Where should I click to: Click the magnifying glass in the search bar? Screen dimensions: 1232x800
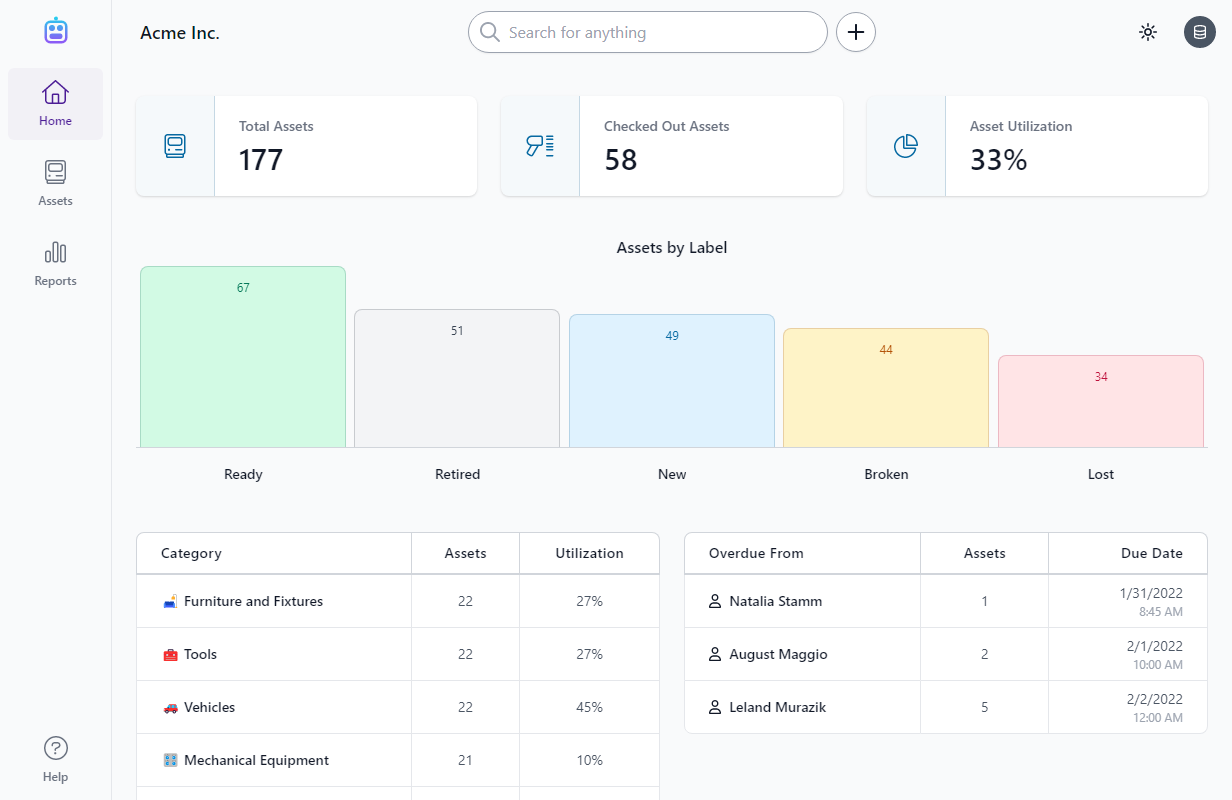[489, 32]
